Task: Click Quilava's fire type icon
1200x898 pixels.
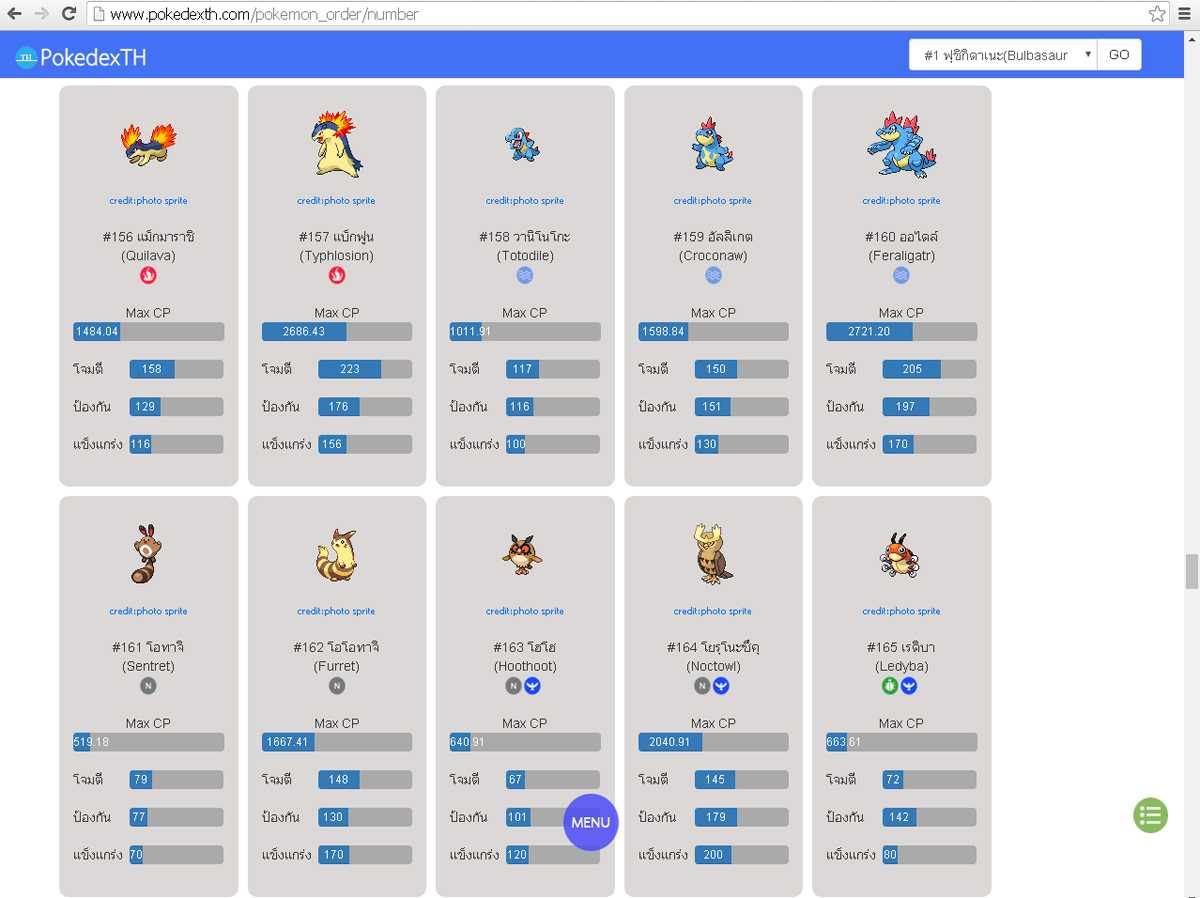Action: point(148,275)
